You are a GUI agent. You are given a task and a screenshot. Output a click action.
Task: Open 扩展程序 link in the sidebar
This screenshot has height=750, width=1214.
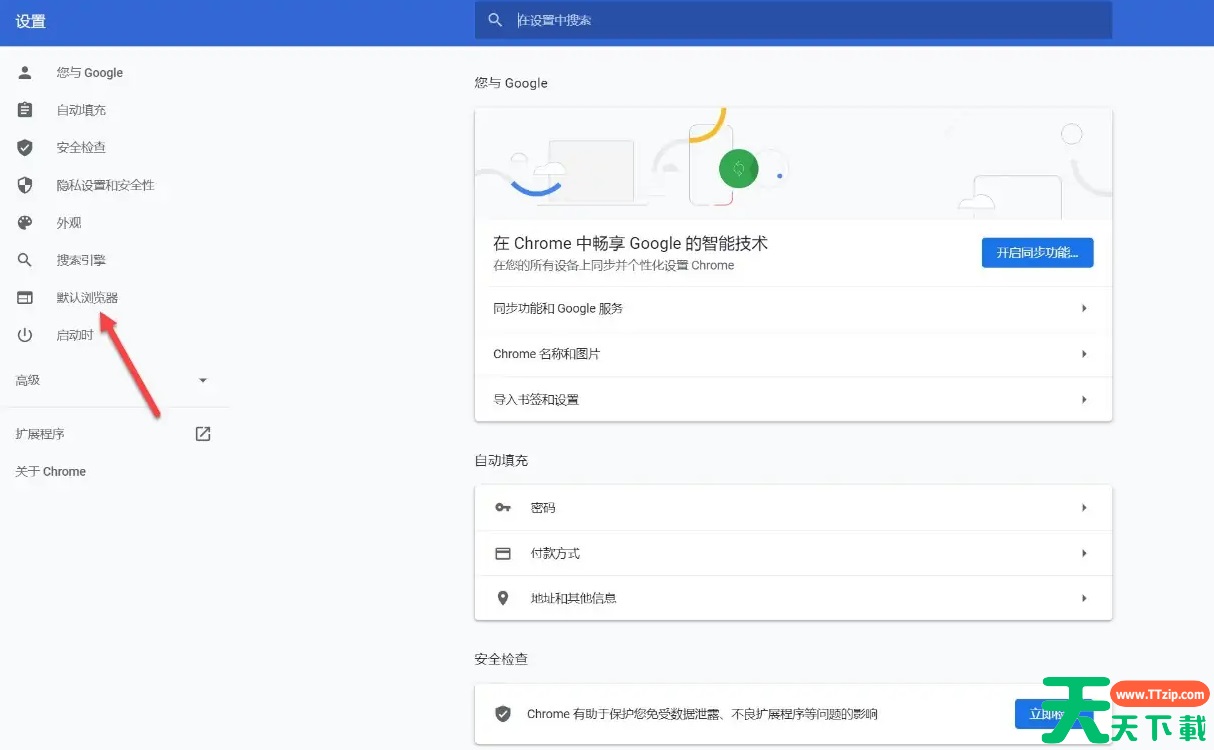point(40,434)
